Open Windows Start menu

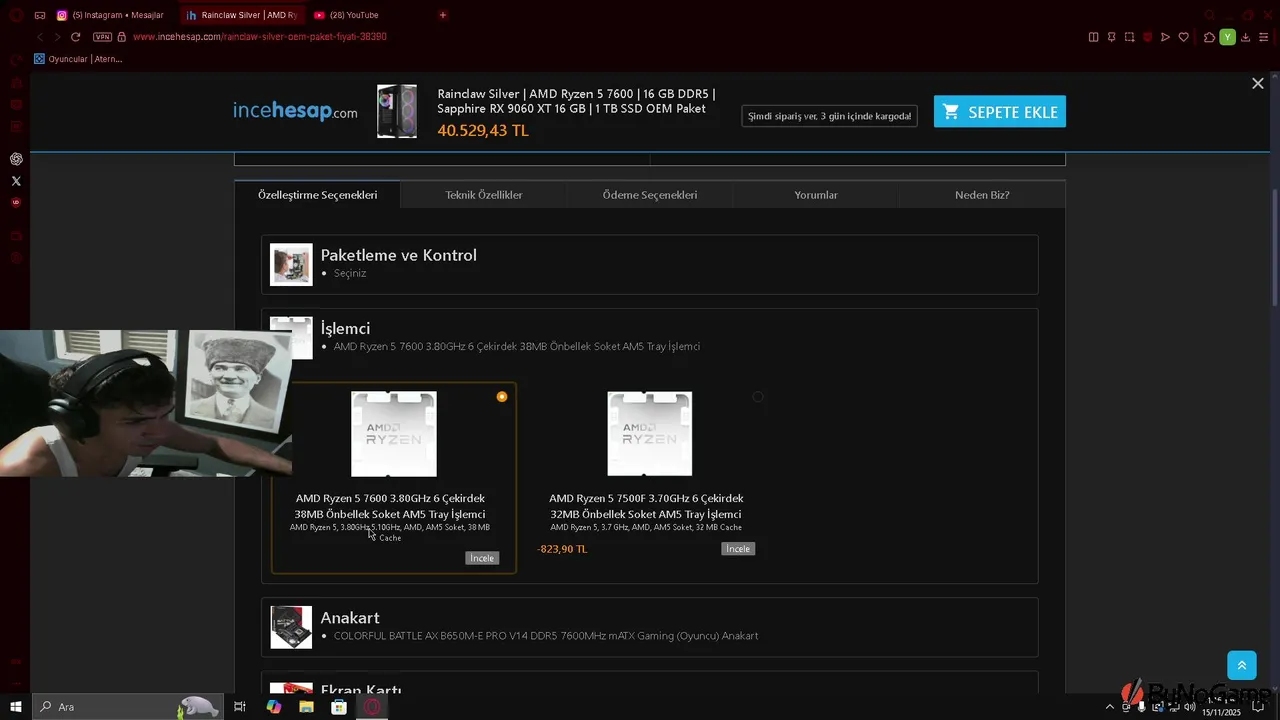[x=16, y=707]
